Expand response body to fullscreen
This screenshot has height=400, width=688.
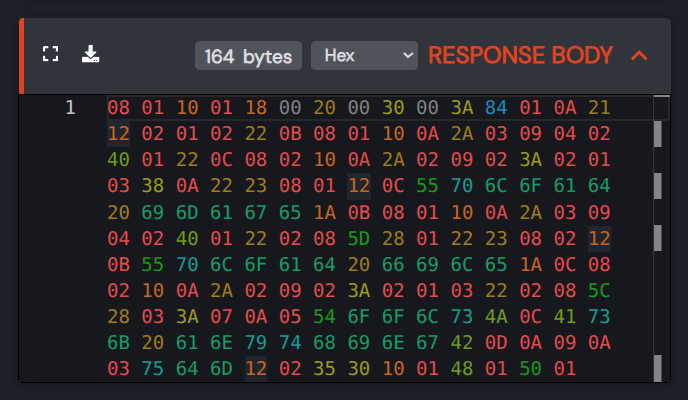pos(51,54)
